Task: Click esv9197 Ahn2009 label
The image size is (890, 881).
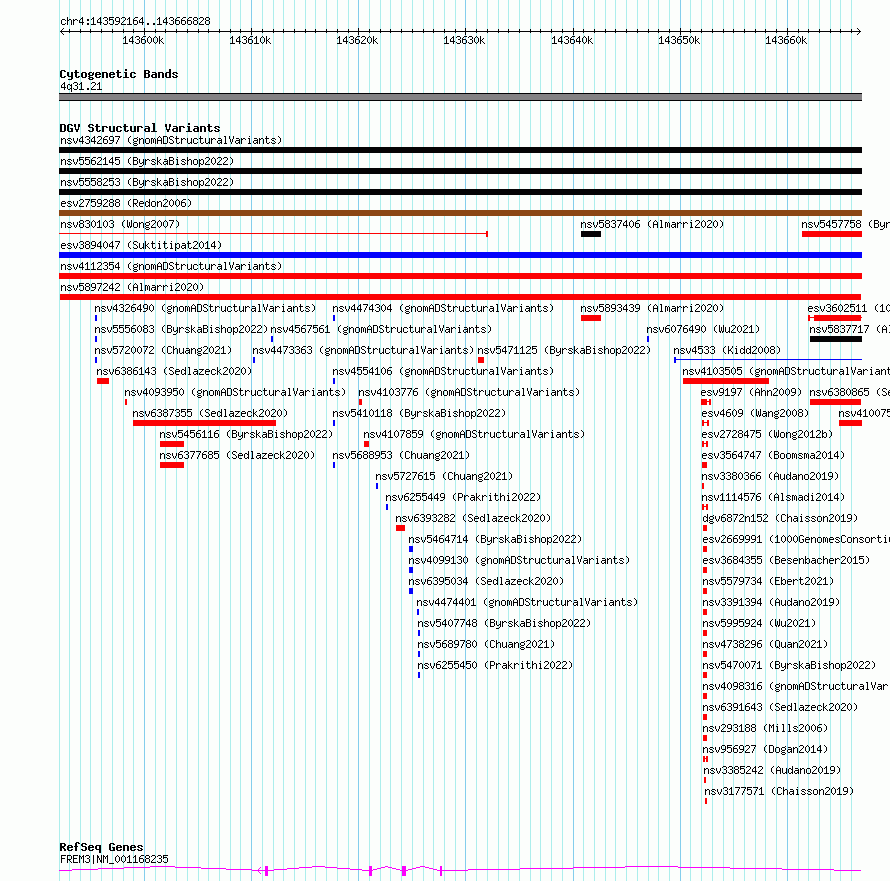Action: [751, 392]
